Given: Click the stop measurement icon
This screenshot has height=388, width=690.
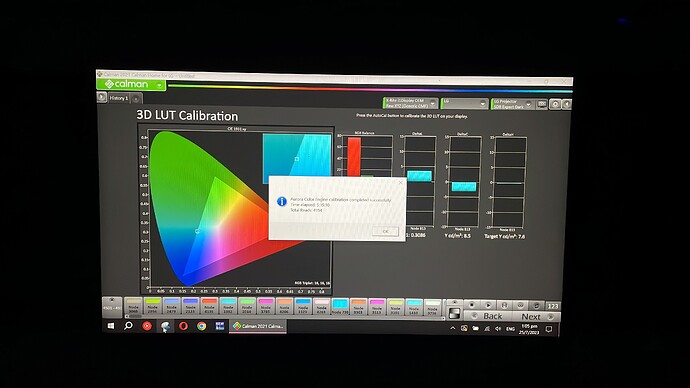Looking at the screenshot, I should tap(472, 305).
